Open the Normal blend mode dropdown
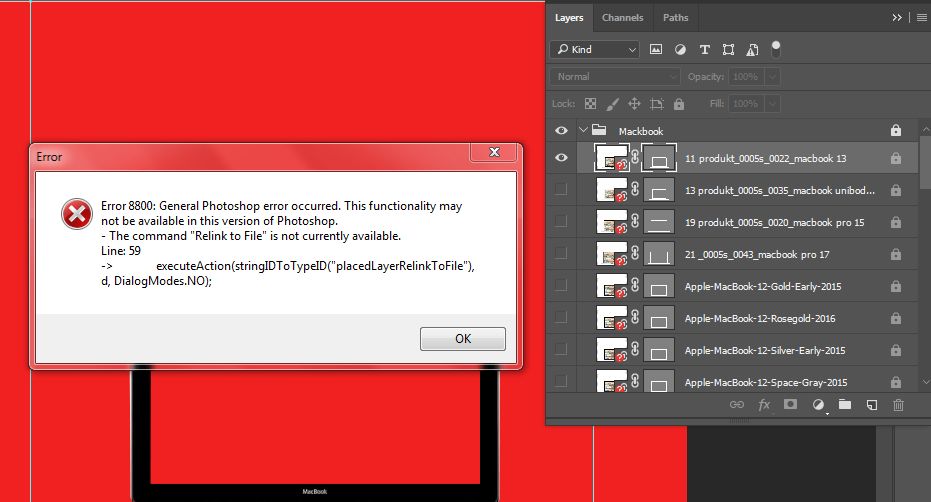The height and width of the screenshot is (502, 931). [x=615, y=77]
